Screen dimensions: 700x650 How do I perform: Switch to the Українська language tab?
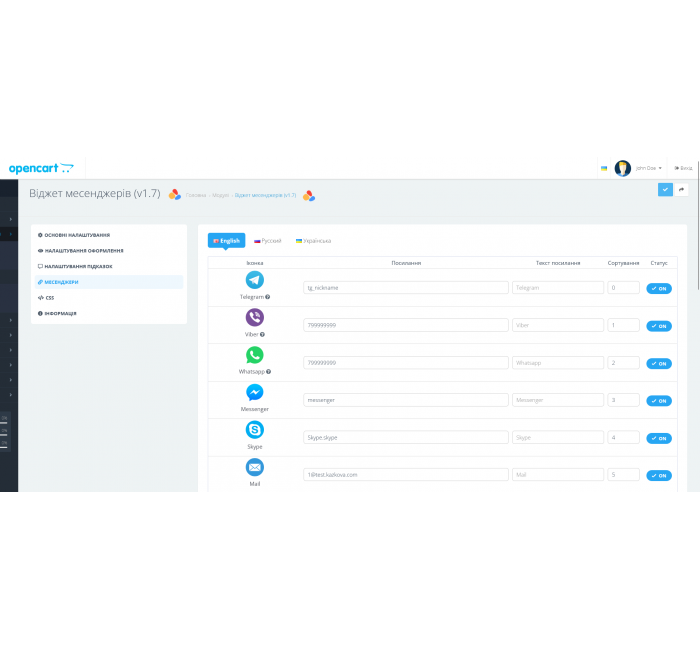pyautogui.click(x=313, y=241)
